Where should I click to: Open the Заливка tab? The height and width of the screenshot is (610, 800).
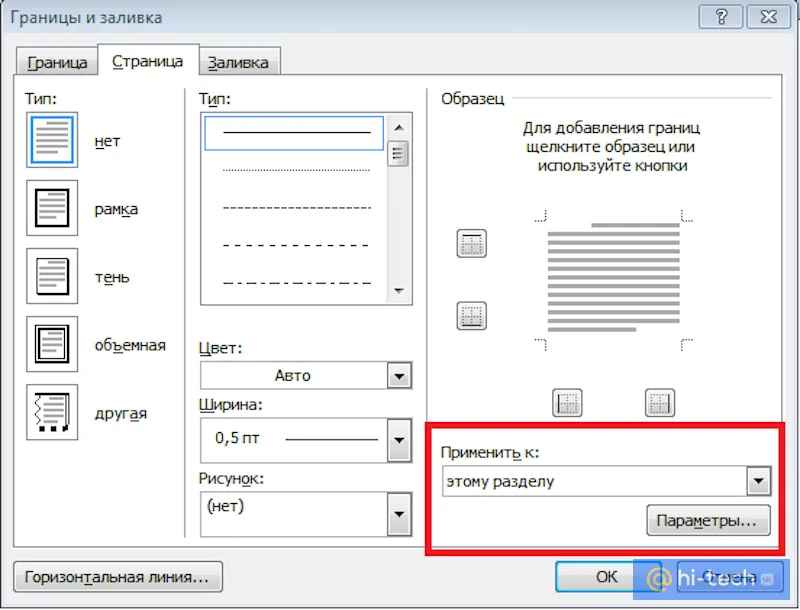pyautogui.click(x=238, y=62)
